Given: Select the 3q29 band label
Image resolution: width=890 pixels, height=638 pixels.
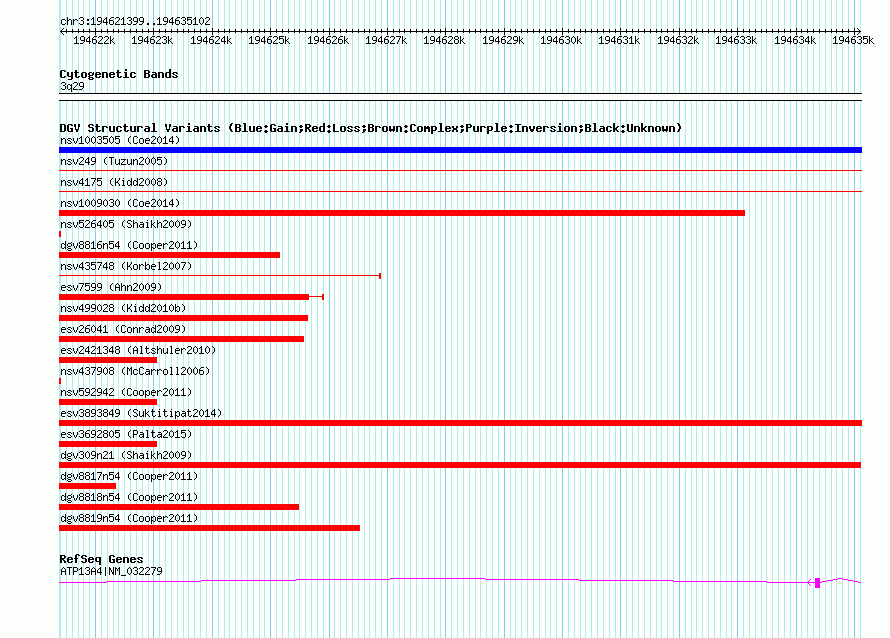Looking at the screenshot, I should (x=72, y=86).
